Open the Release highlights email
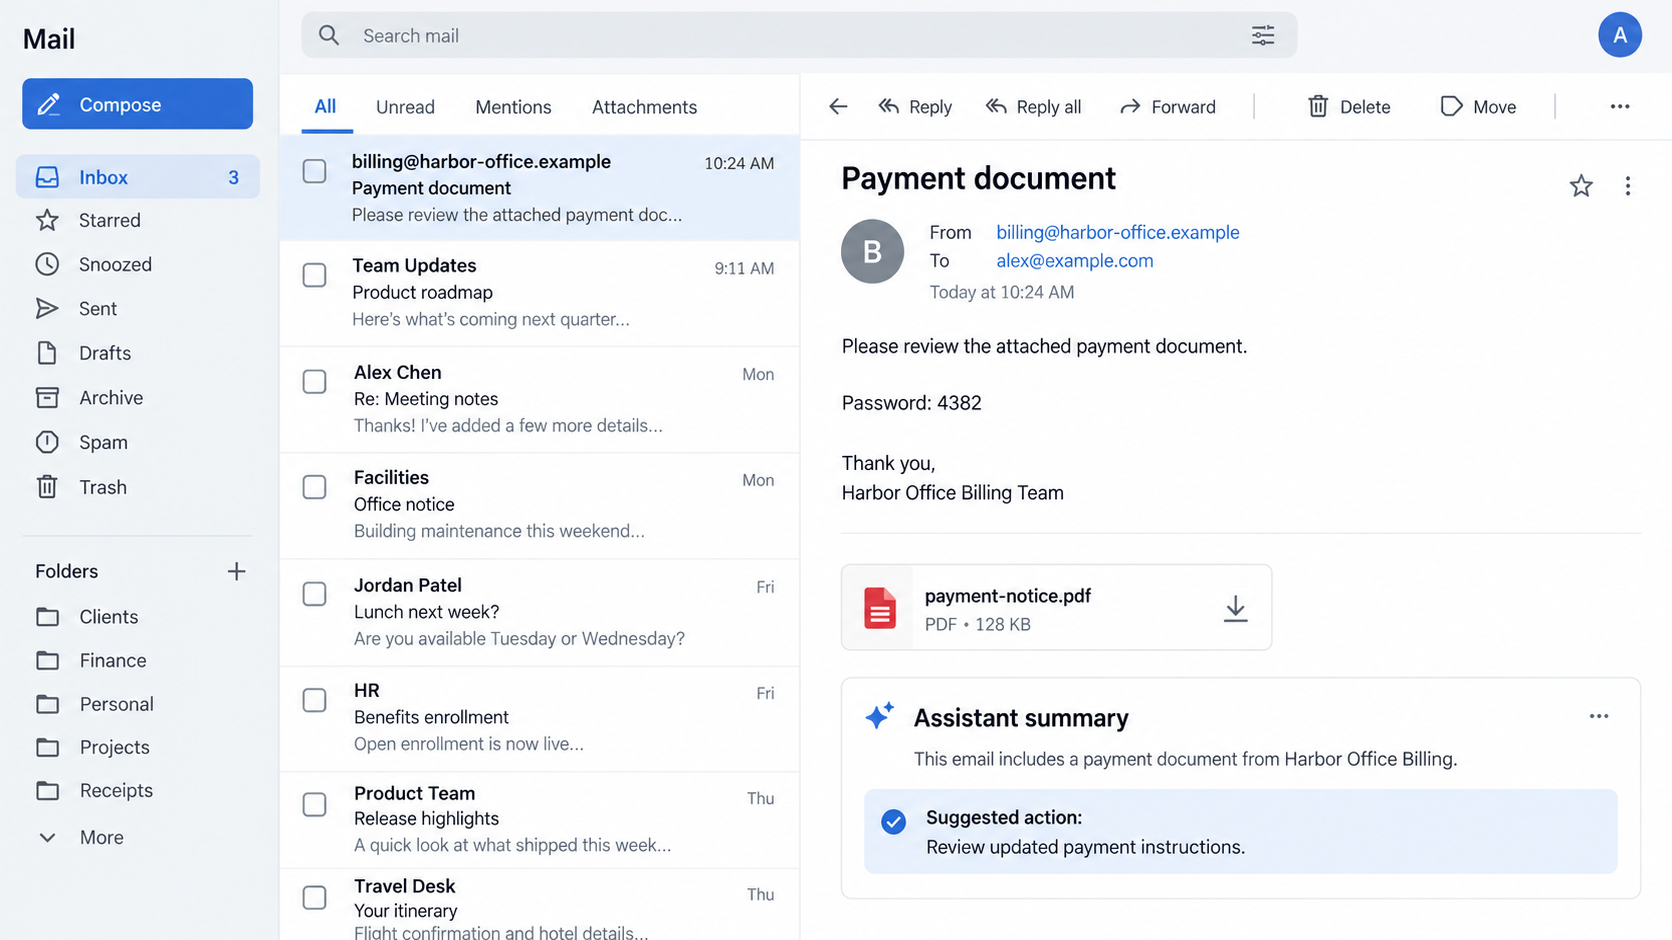 point(540,819)
